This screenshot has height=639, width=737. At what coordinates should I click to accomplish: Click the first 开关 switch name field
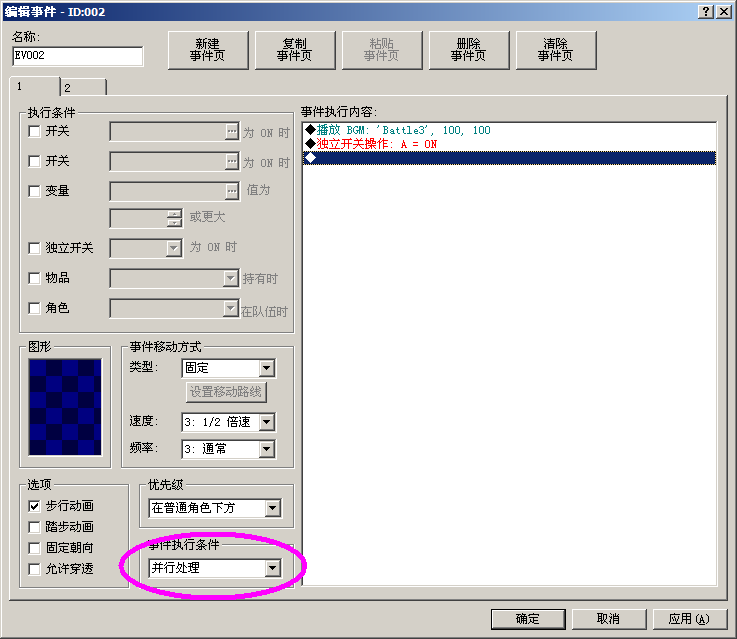coord(168,132)
